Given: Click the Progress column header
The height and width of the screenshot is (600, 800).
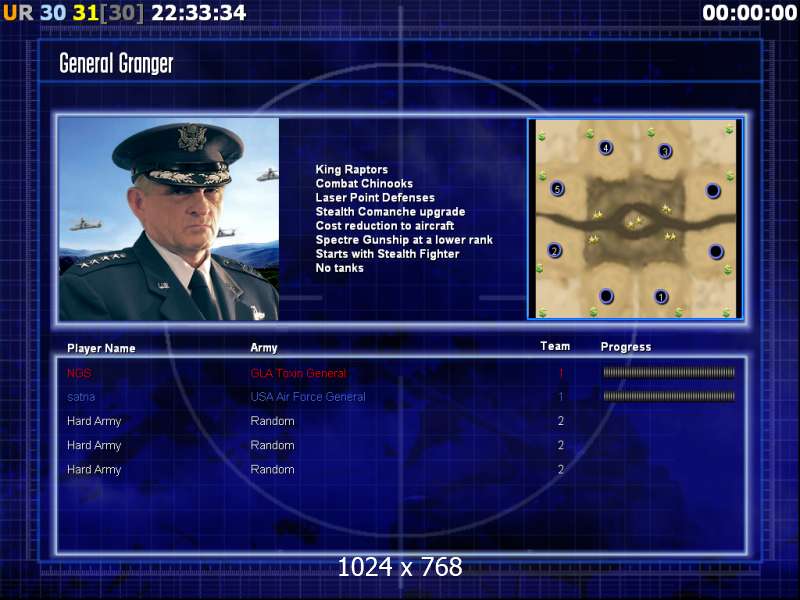Looking at the screenshot, I should click(626, 347).
